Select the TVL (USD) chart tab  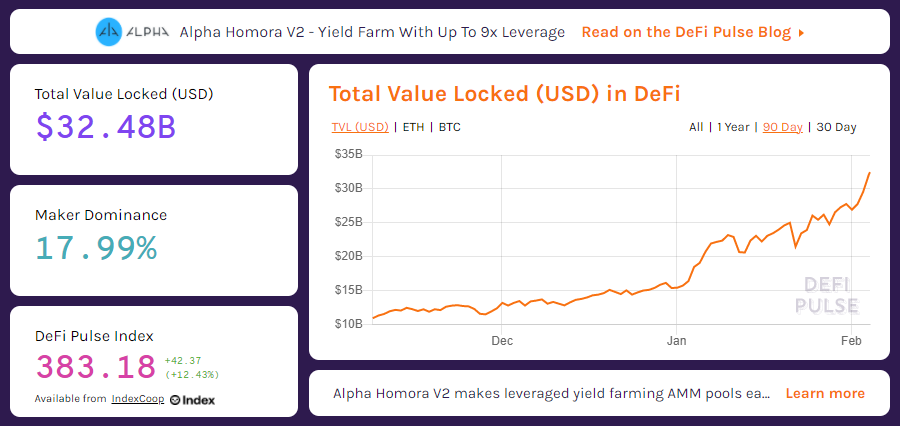(x=360, y=127)
